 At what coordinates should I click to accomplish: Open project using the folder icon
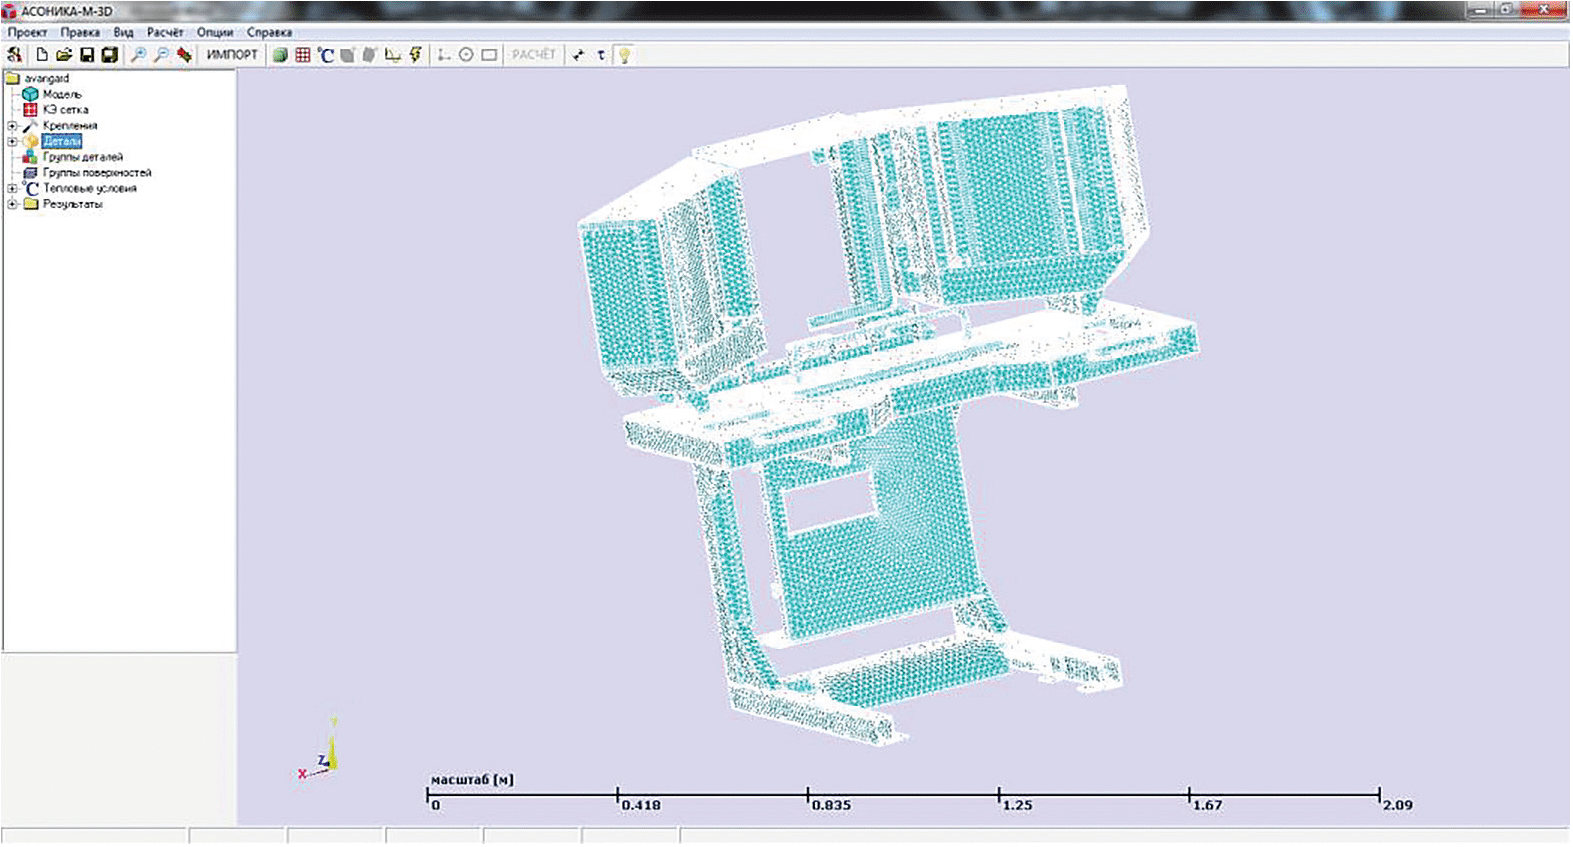pos(64,55)
